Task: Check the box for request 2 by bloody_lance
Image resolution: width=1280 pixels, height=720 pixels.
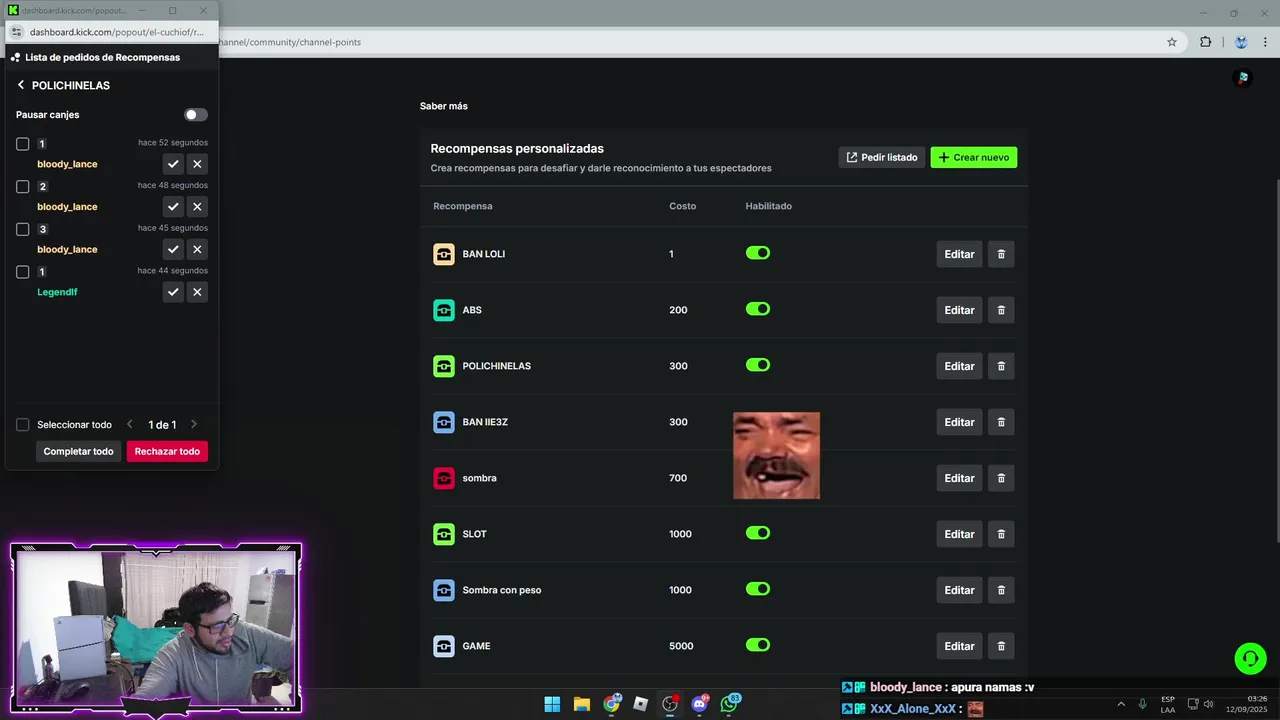Action: [x=23, y=186]
